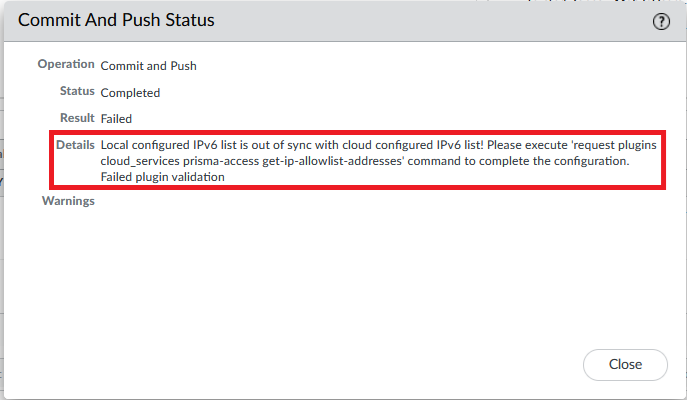Select the Details field label
Viewport: 687px width, 400px height.
pyautogui.click(x=75, y=145)
